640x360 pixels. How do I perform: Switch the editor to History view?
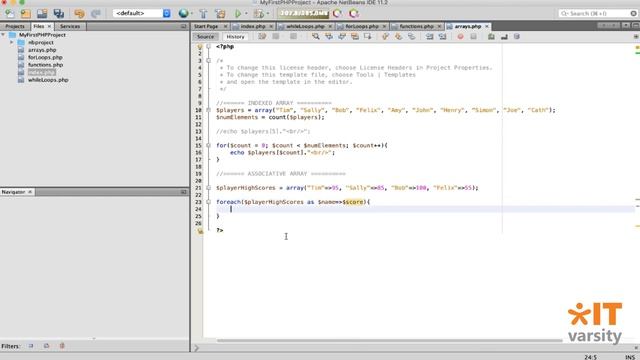click(236, 37)
